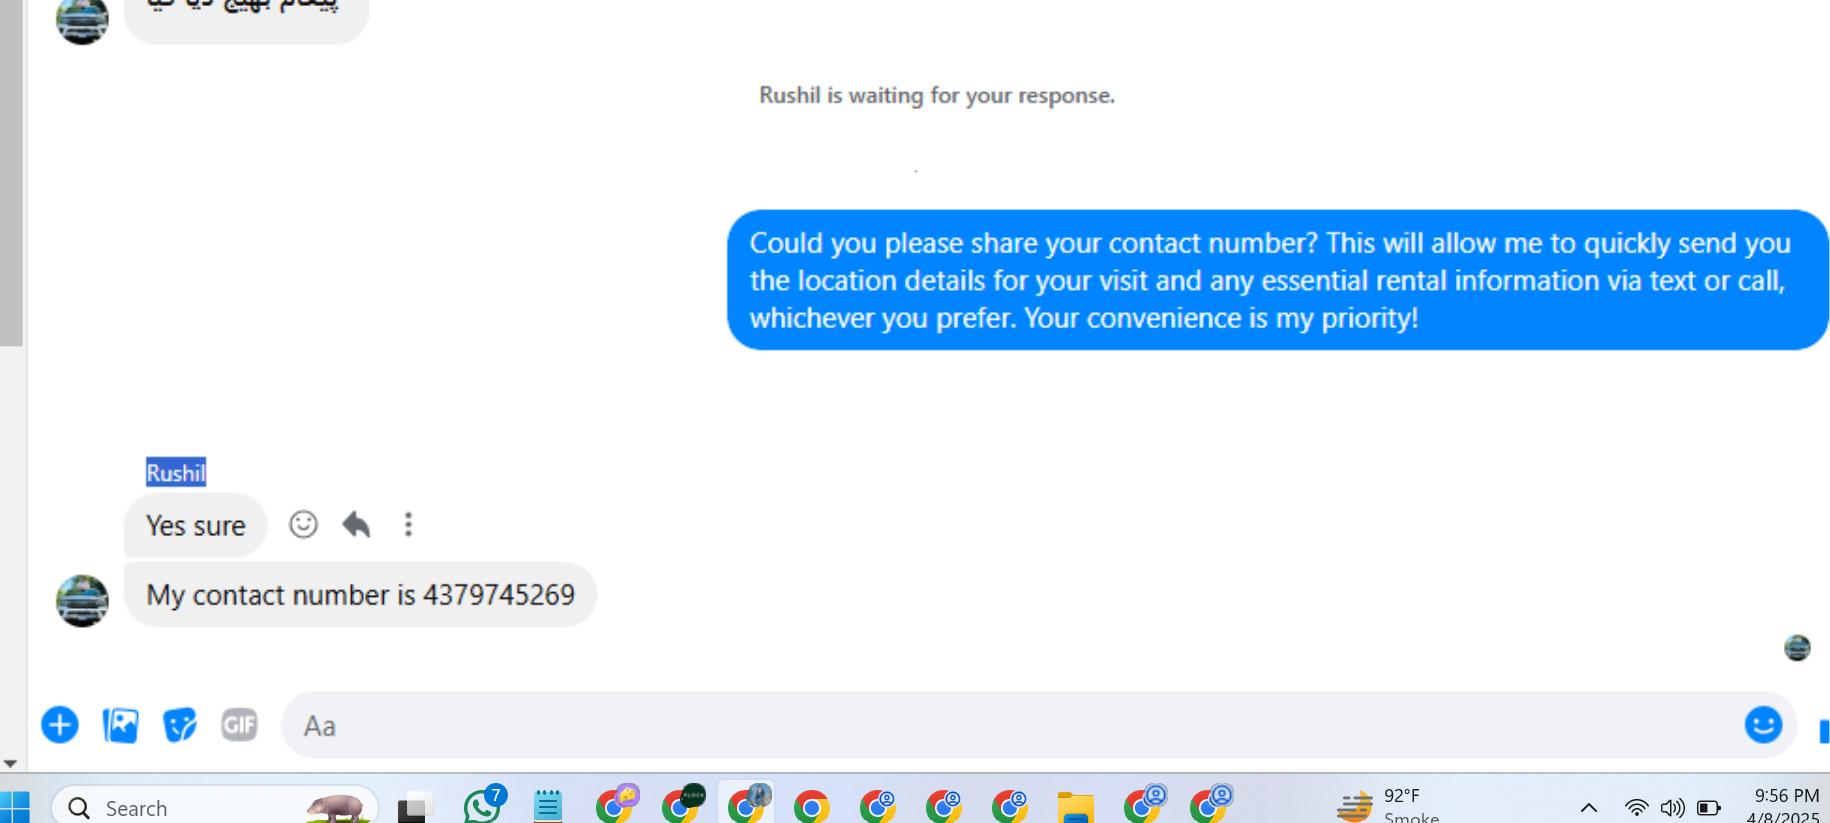Open WhatsApp from the taskbar
Viewport: 1830px width, 823px height.
484,804
